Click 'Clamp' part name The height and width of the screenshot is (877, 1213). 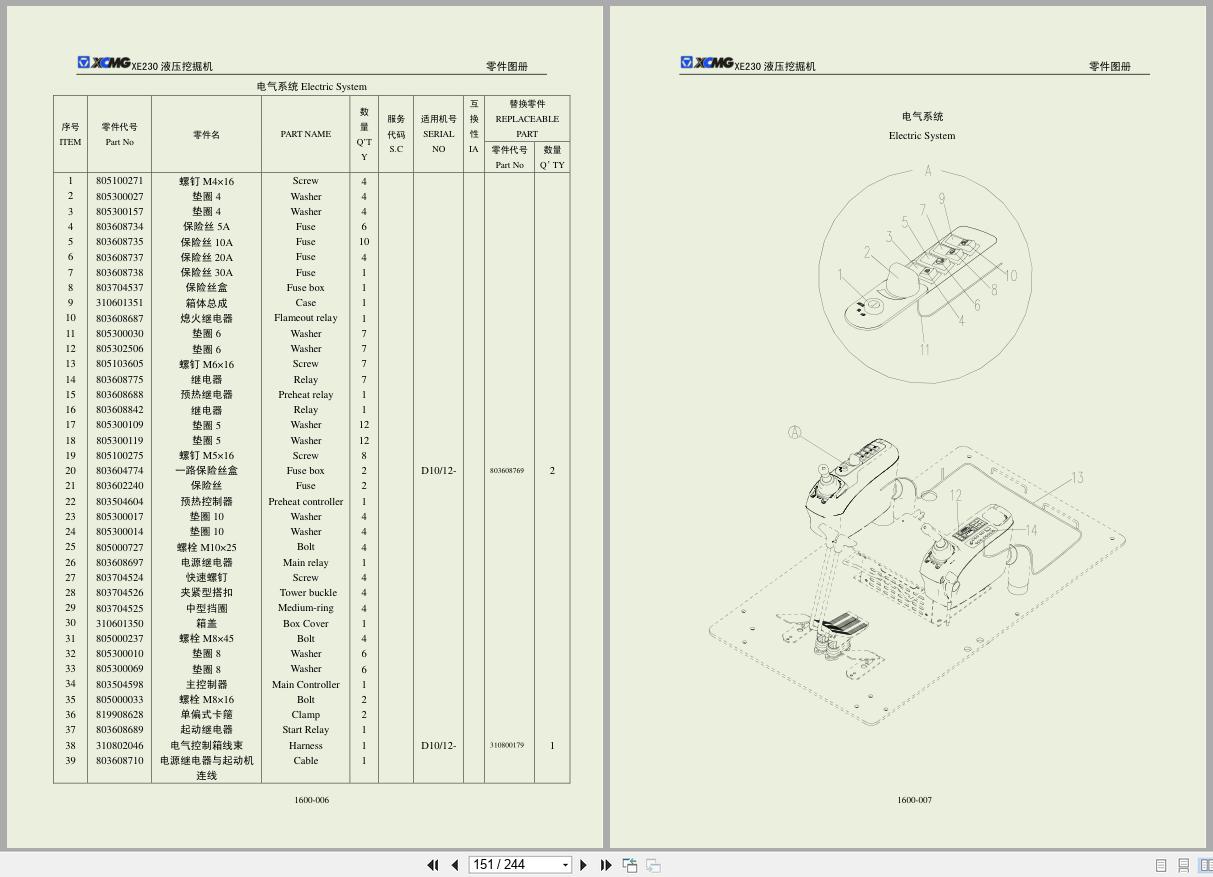pos(305,715)
